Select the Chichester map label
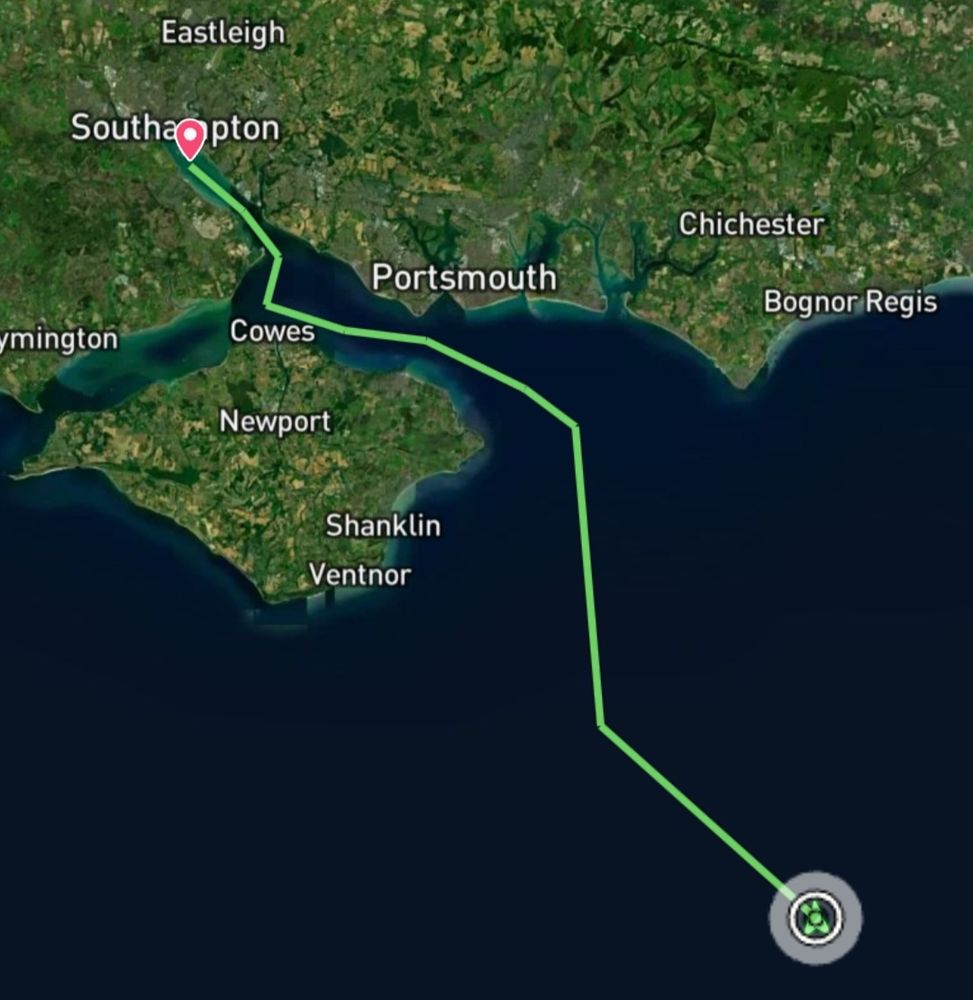Screen dimensions: 973x1000 click(x=751, y=224)
